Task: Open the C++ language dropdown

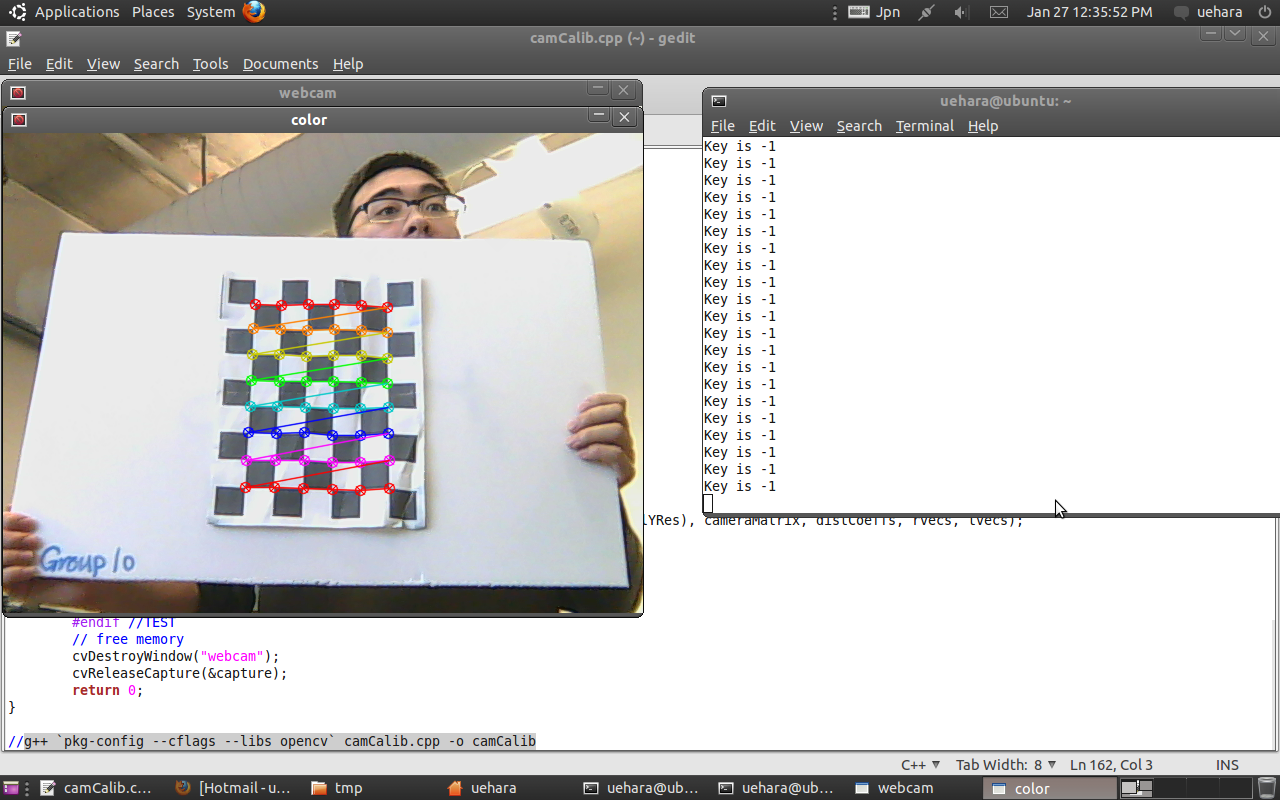Action: 920,765
